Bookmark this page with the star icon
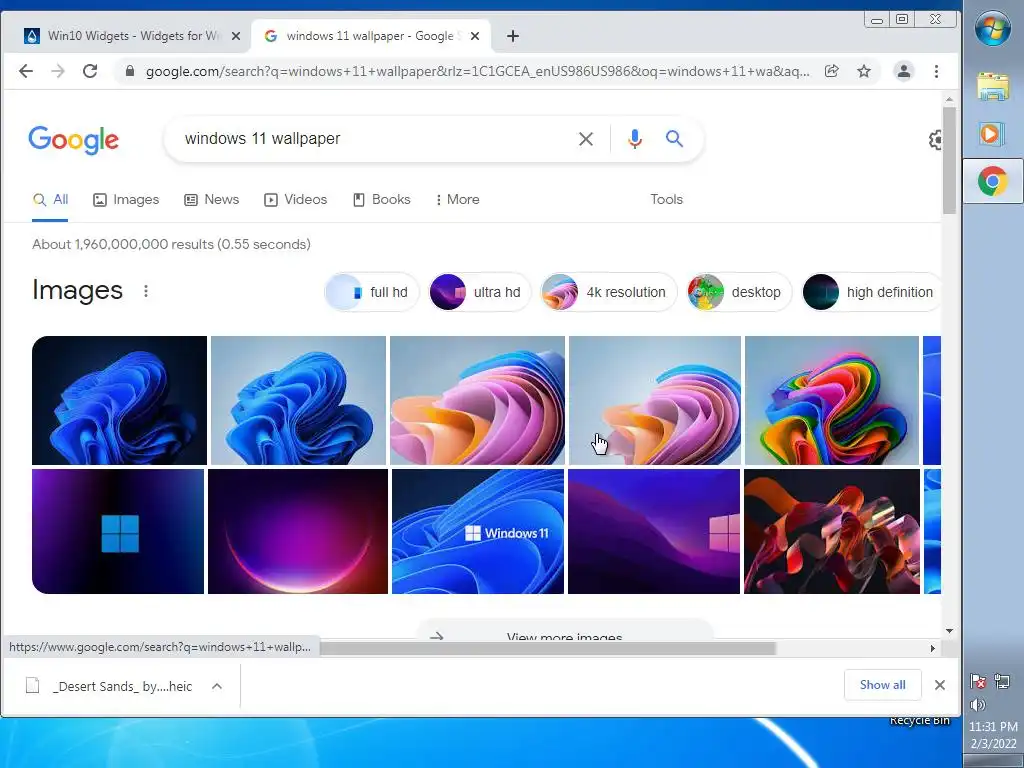The image size is (1024, 768). click(864, 71)
